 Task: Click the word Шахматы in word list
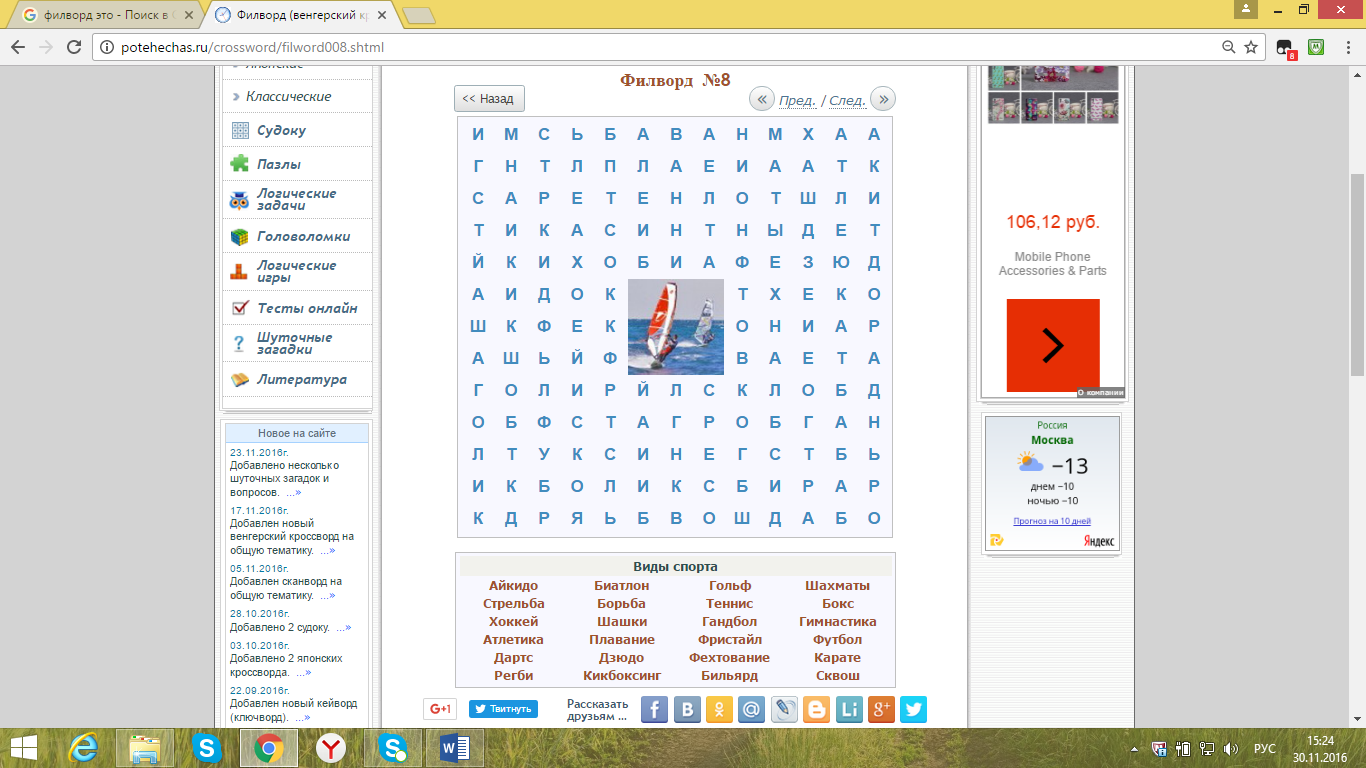pyautogui.click(x=838, y=586)
